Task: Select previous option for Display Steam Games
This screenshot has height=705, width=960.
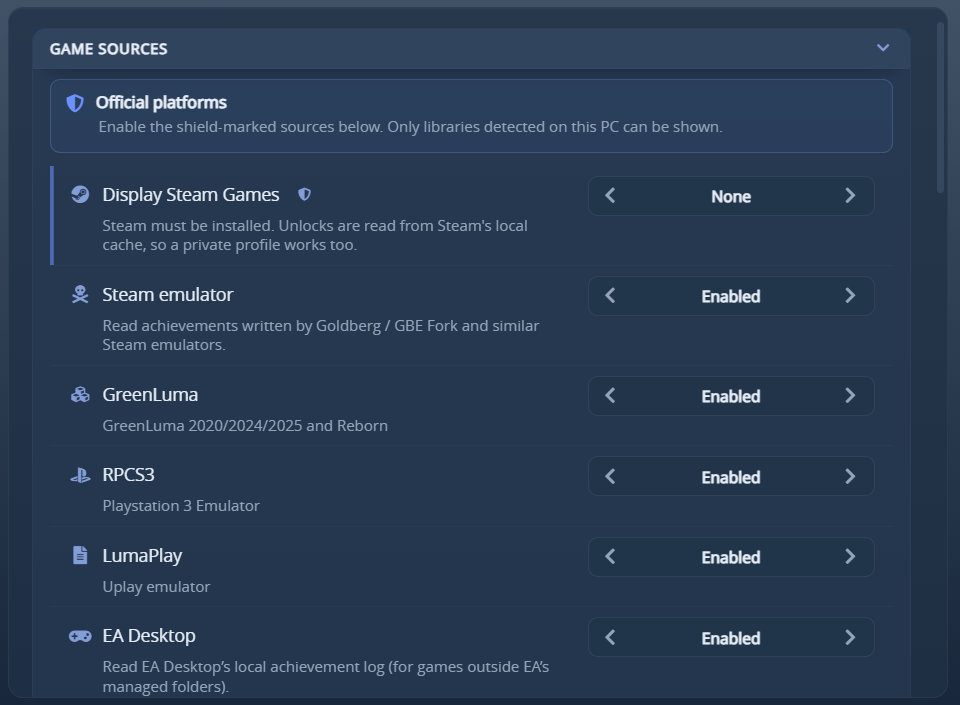Action: coord(610,196)
